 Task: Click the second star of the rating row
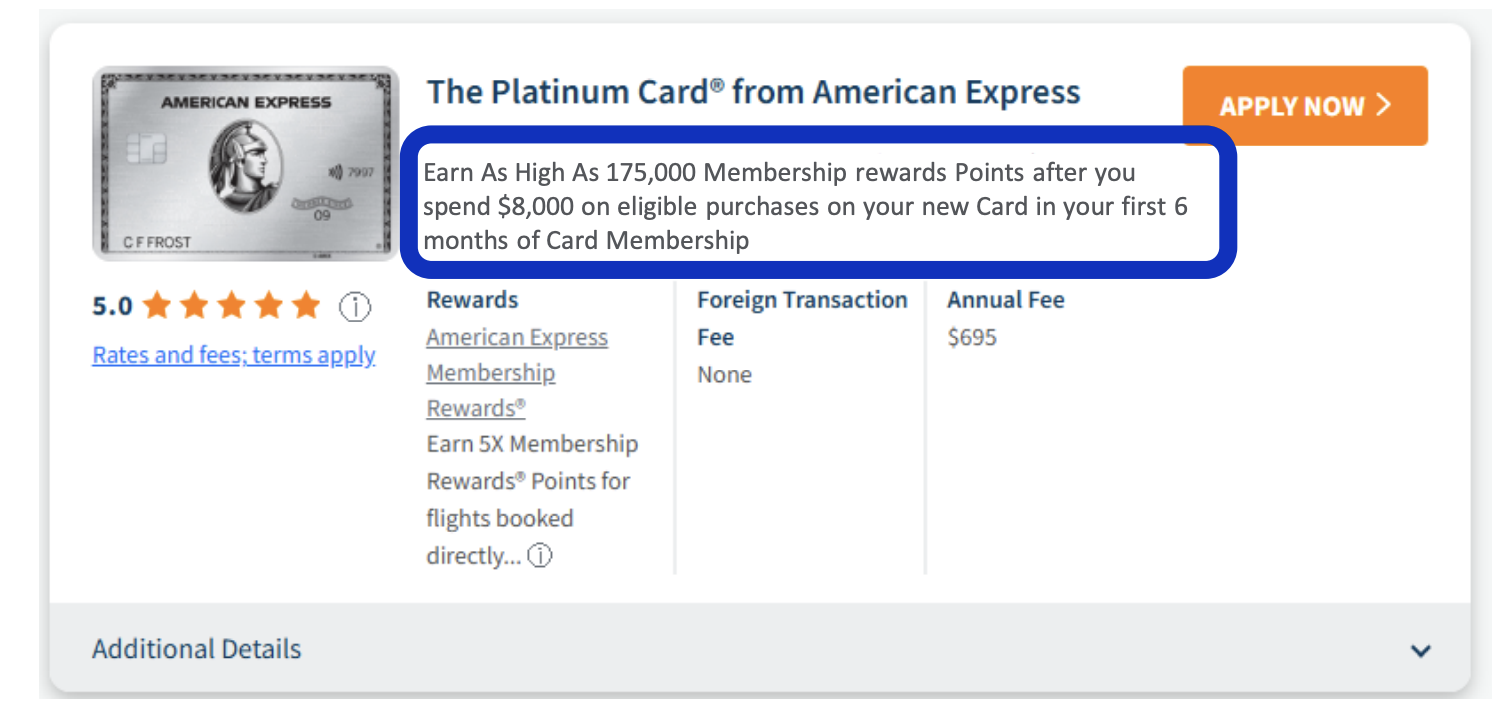pyautogui.click(x=195, y=307)
